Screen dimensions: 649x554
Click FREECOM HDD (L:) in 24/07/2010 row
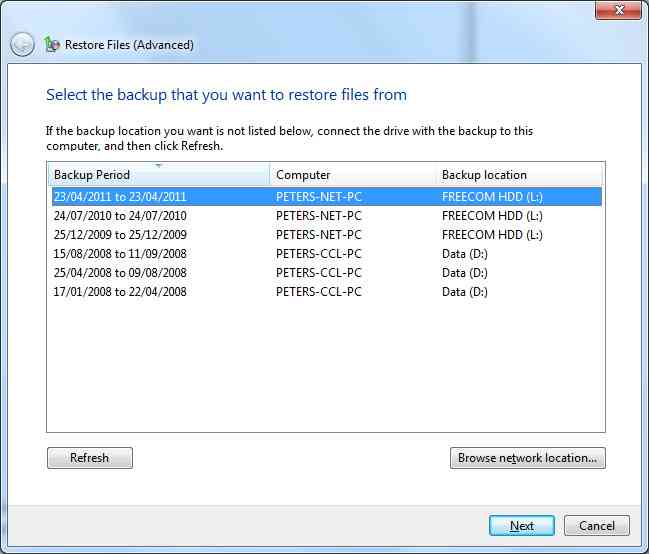[492, 216]
